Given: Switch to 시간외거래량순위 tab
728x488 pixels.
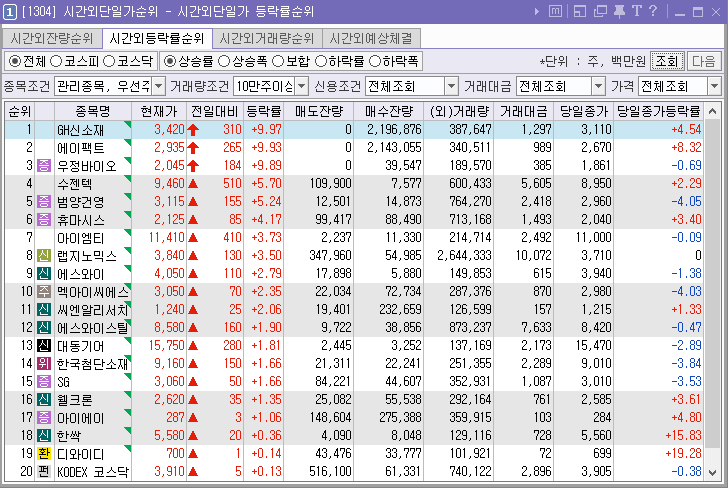Looking at the screenshot, I should click(267, 39).
